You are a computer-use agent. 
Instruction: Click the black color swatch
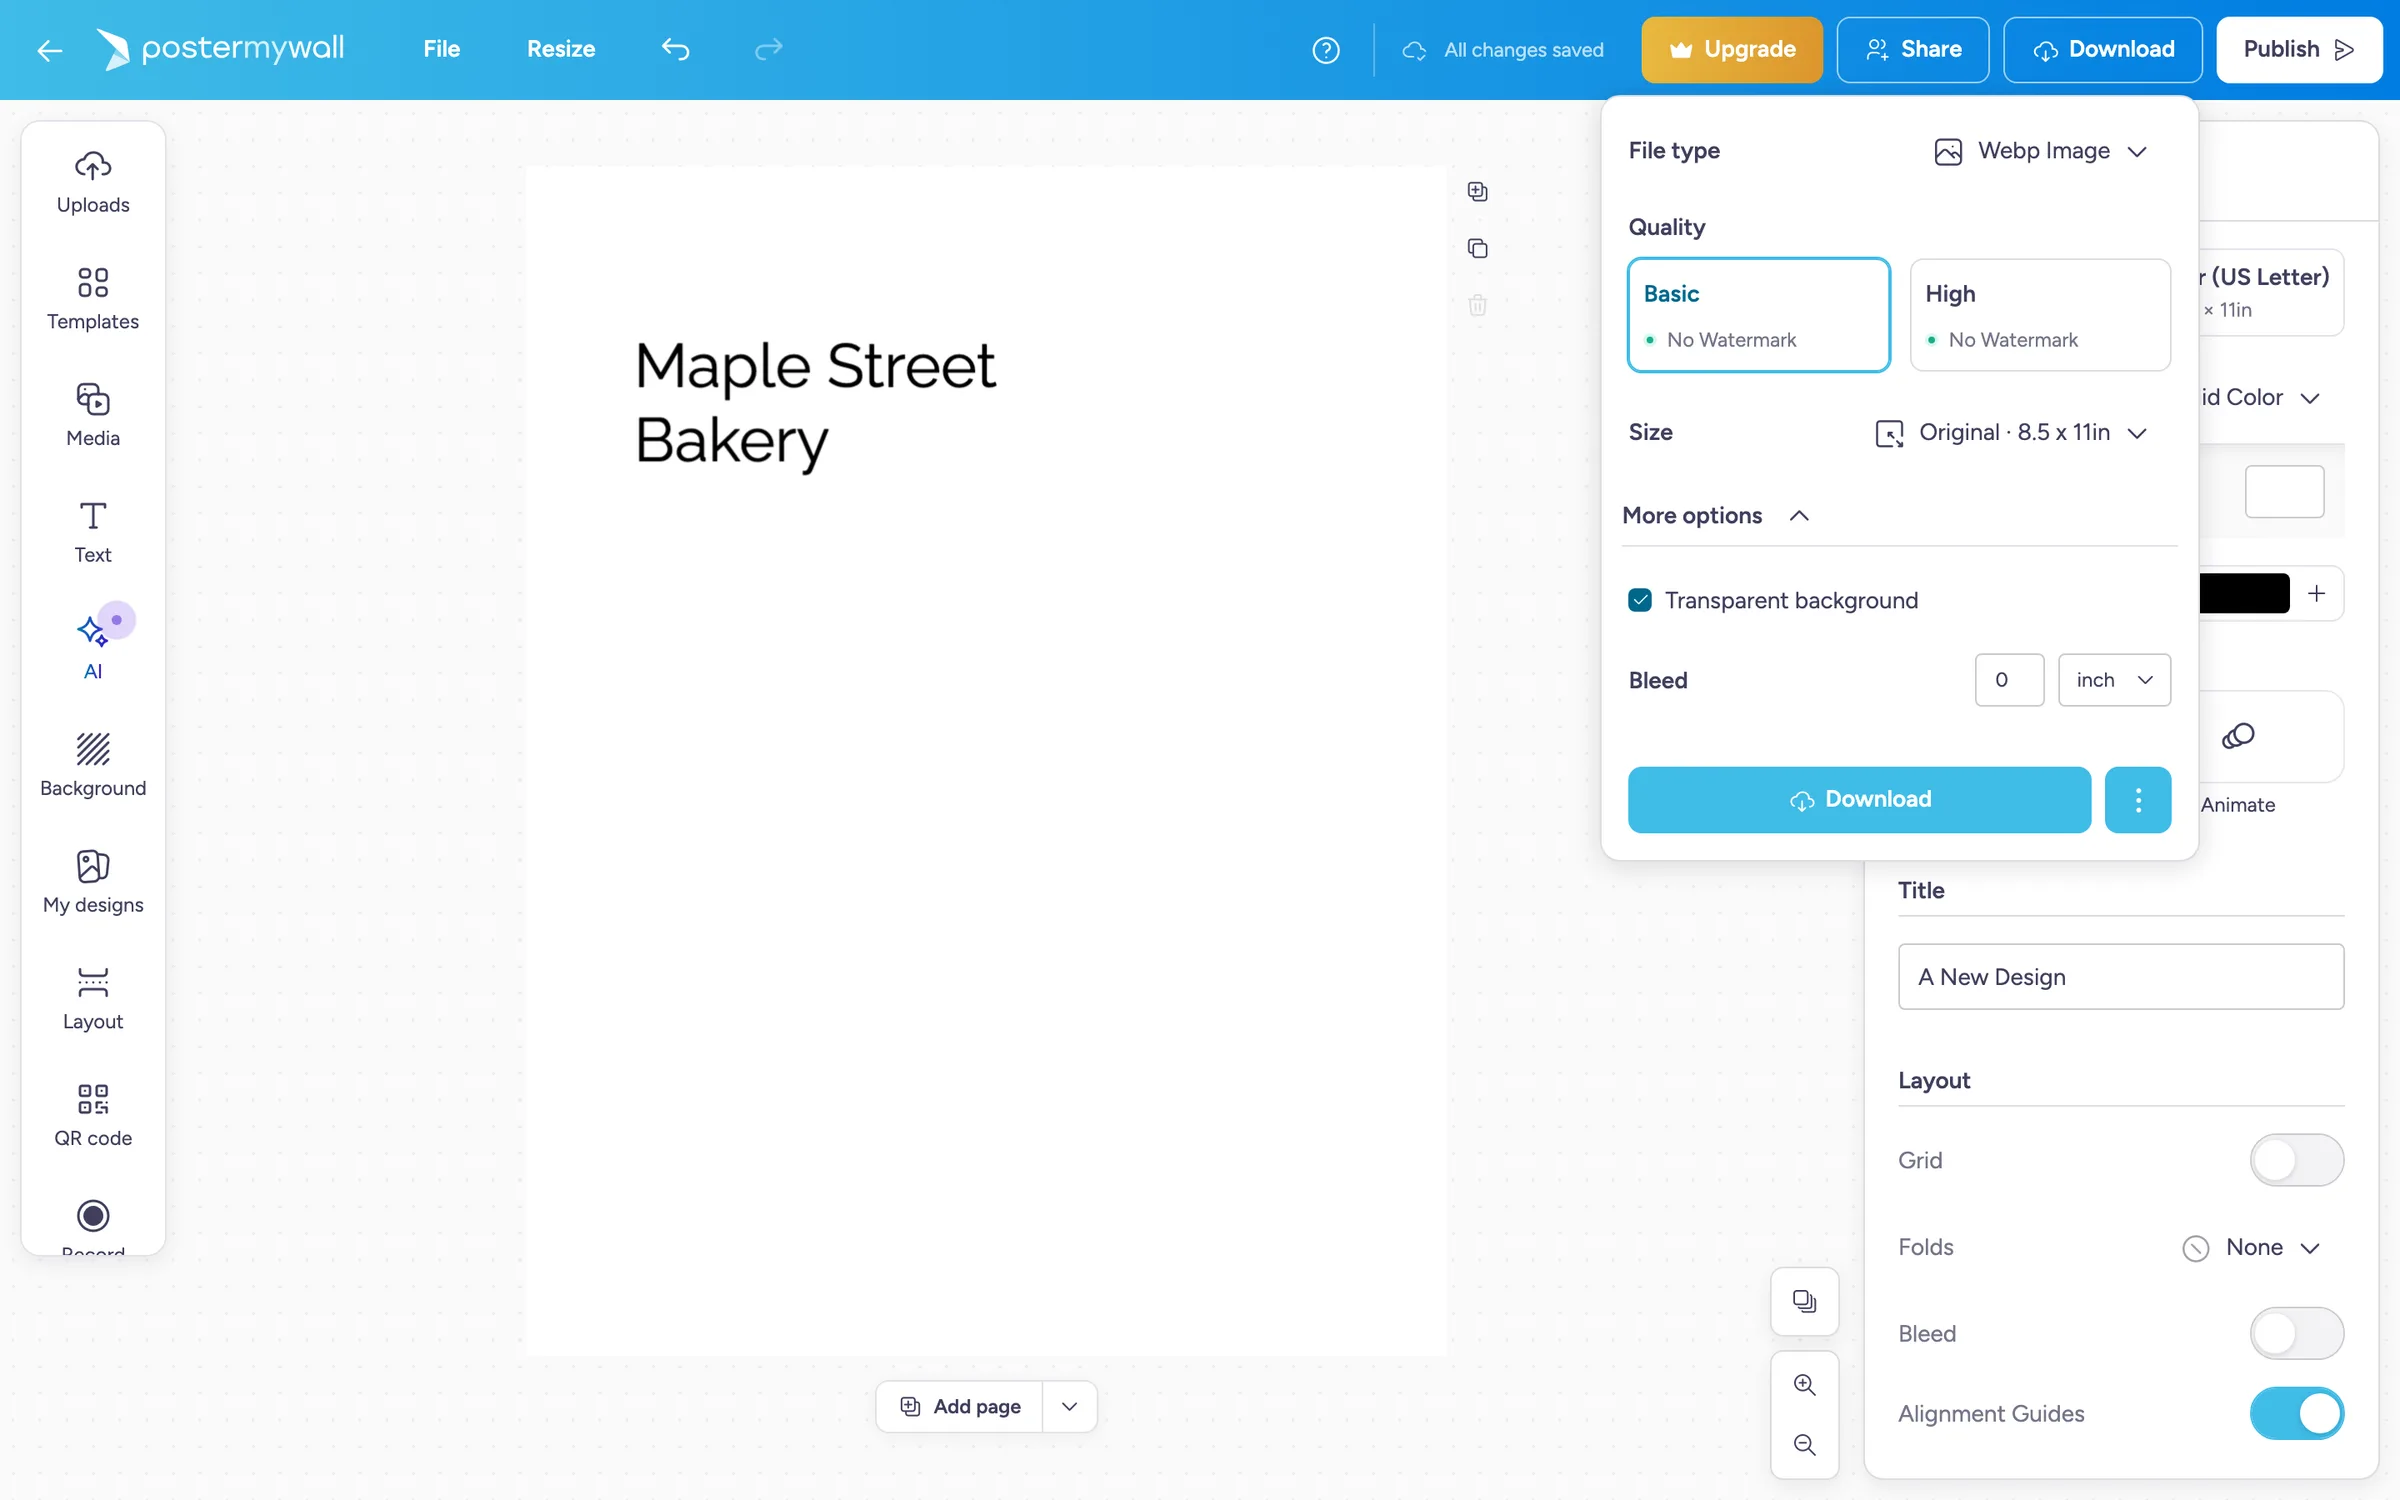click(x=2244, y=593)
